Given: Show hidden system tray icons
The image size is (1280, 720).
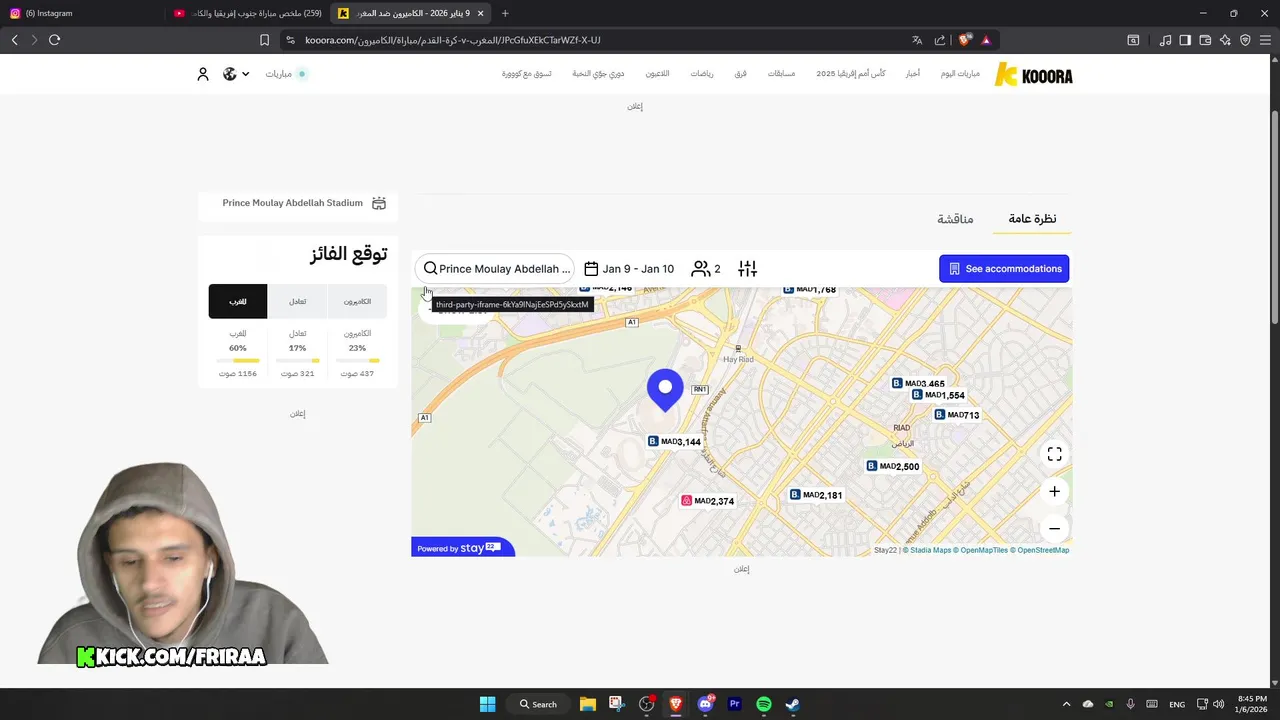Looking at the screenshot, I should click(1066, 704).
